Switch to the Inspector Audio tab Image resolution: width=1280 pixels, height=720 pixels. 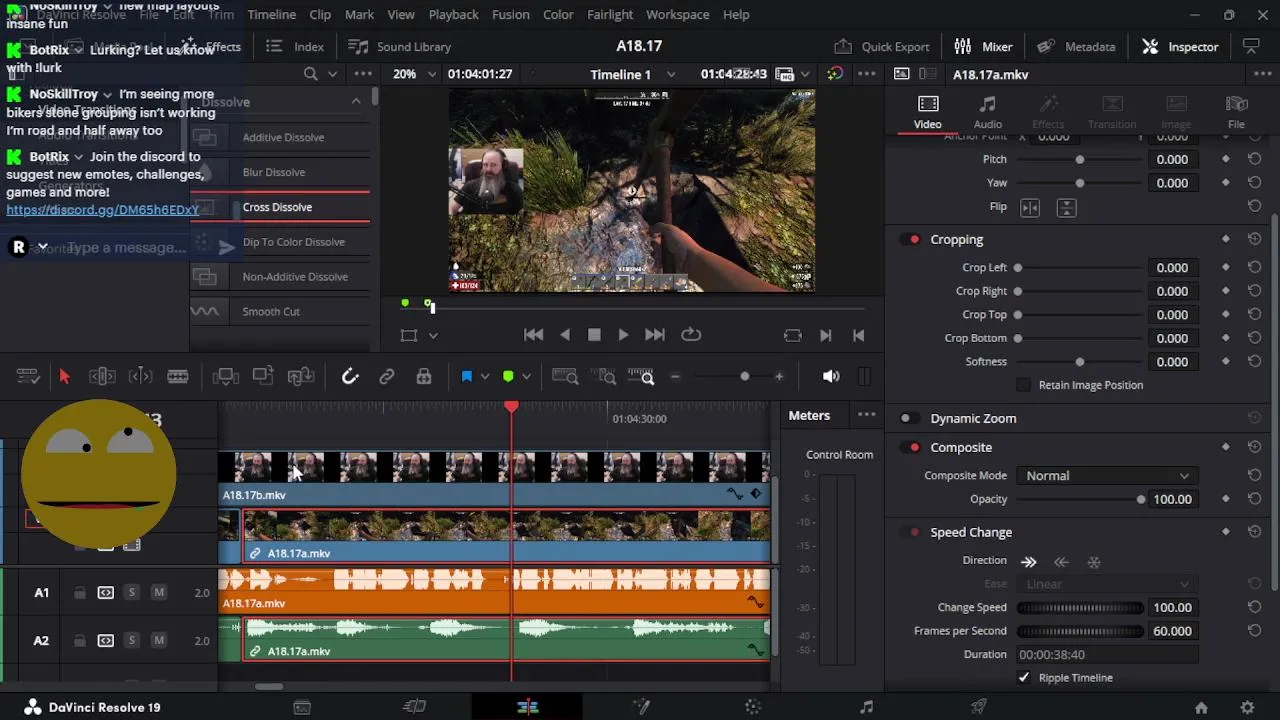click(988, 112)
